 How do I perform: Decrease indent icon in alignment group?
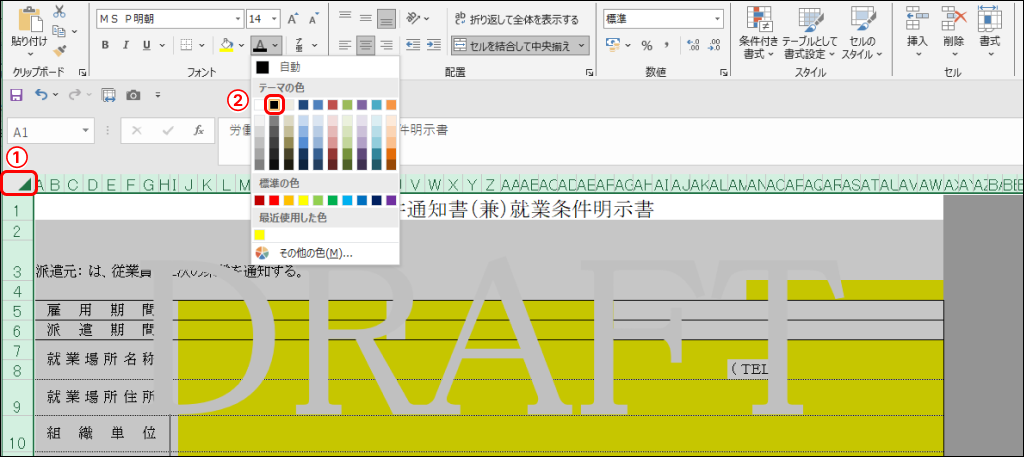tap(413, 45)
